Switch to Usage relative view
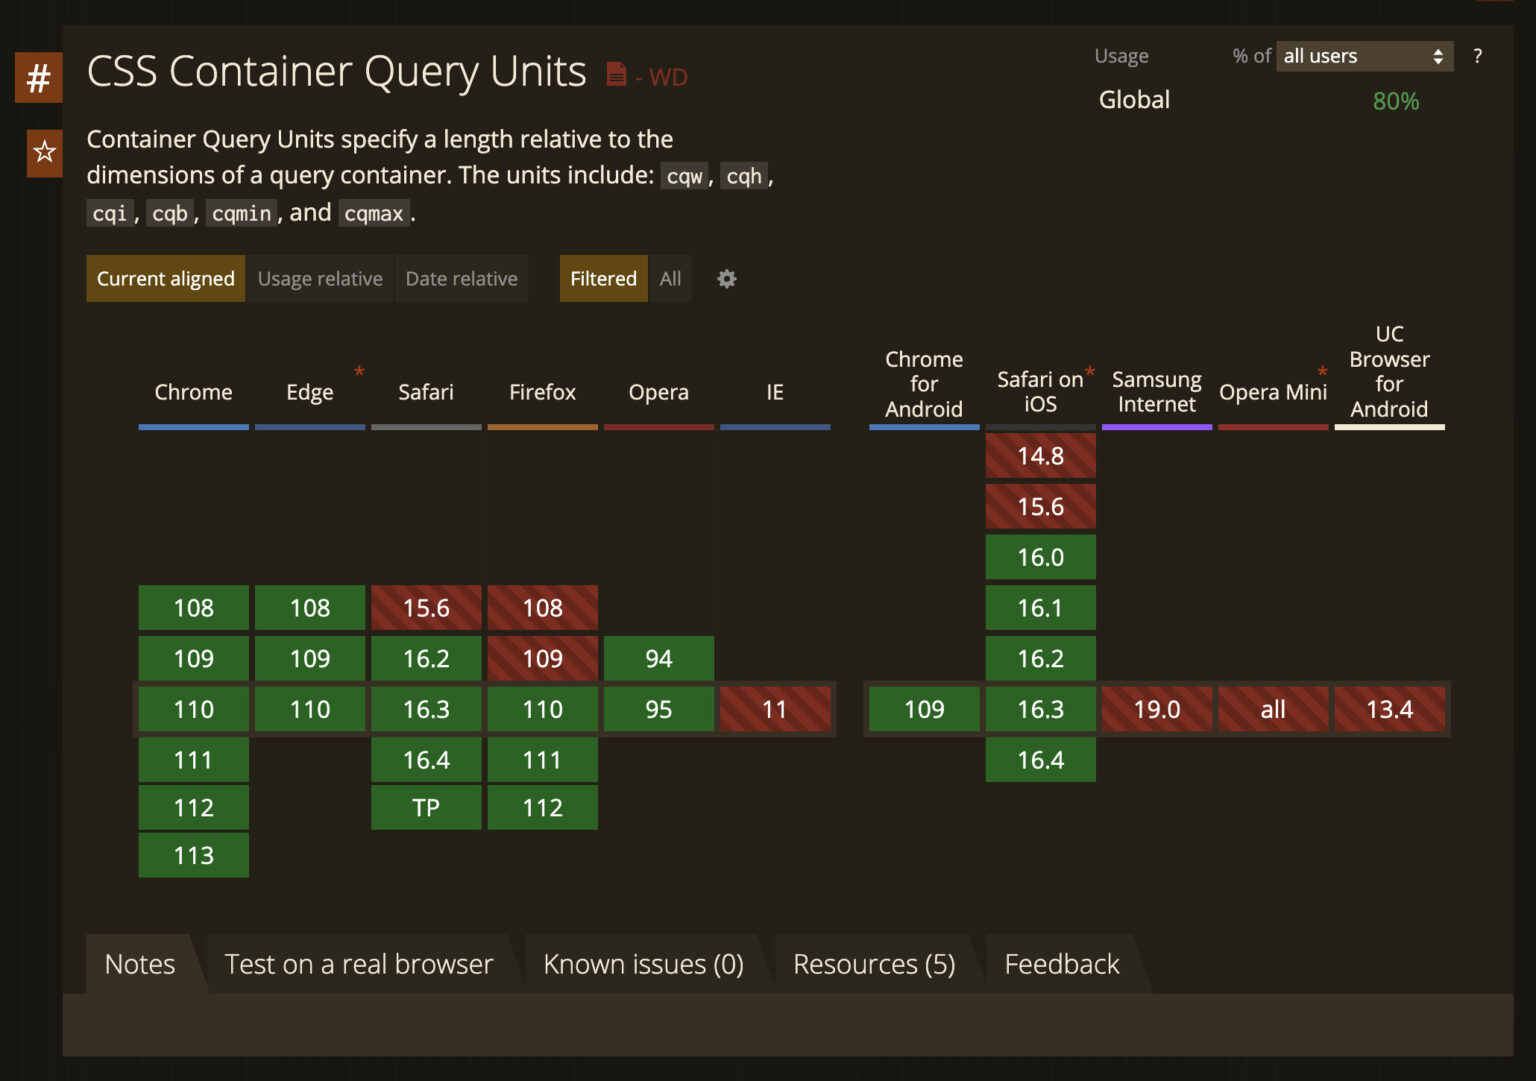The width and height of the screenshot is (1536, 1081). (320, 279)
